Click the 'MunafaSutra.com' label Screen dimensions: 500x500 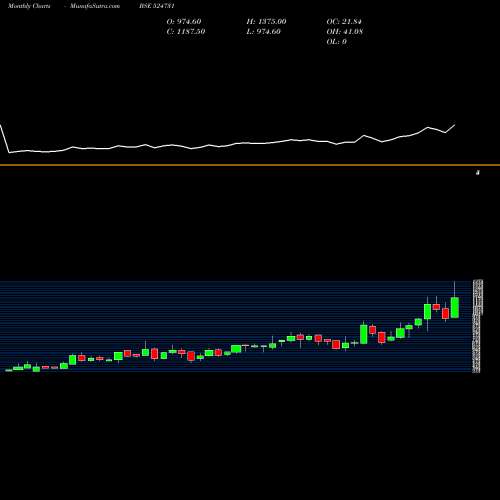(x=95, y=6)
